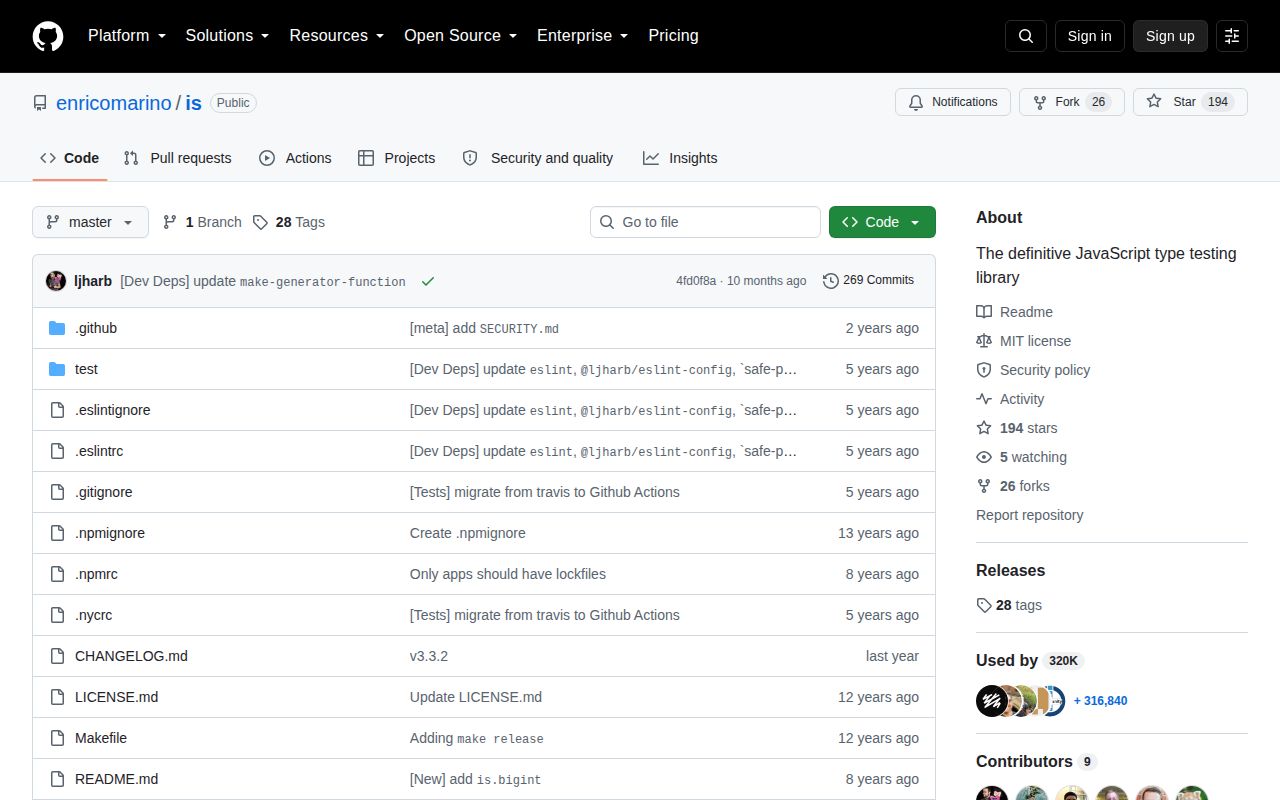Open the CHANGELOG.md file

[x=131, y=656]
